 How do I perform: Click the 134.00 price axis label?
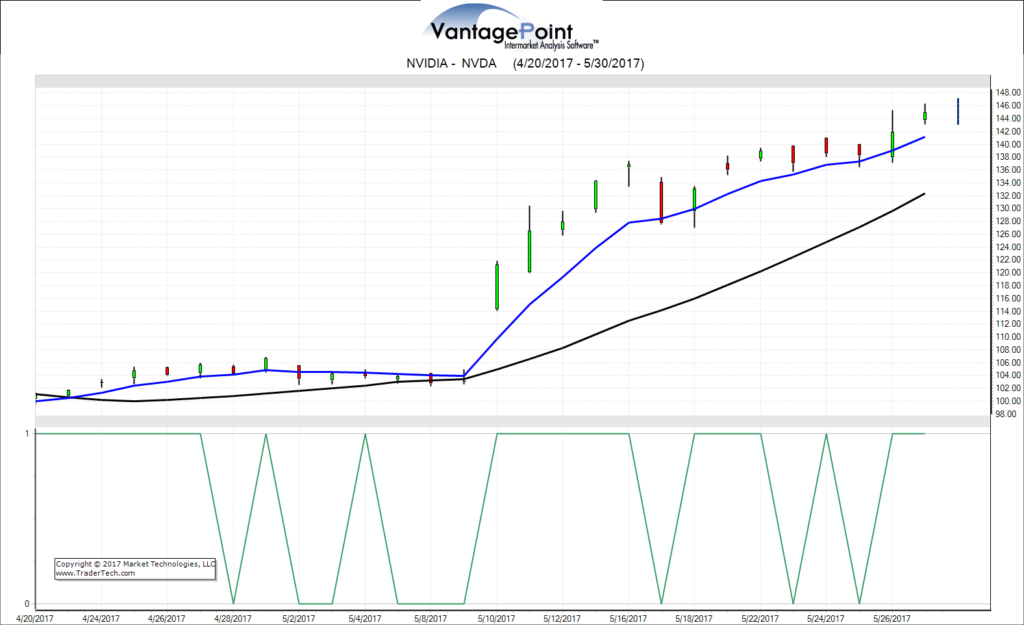point(1008,183)
